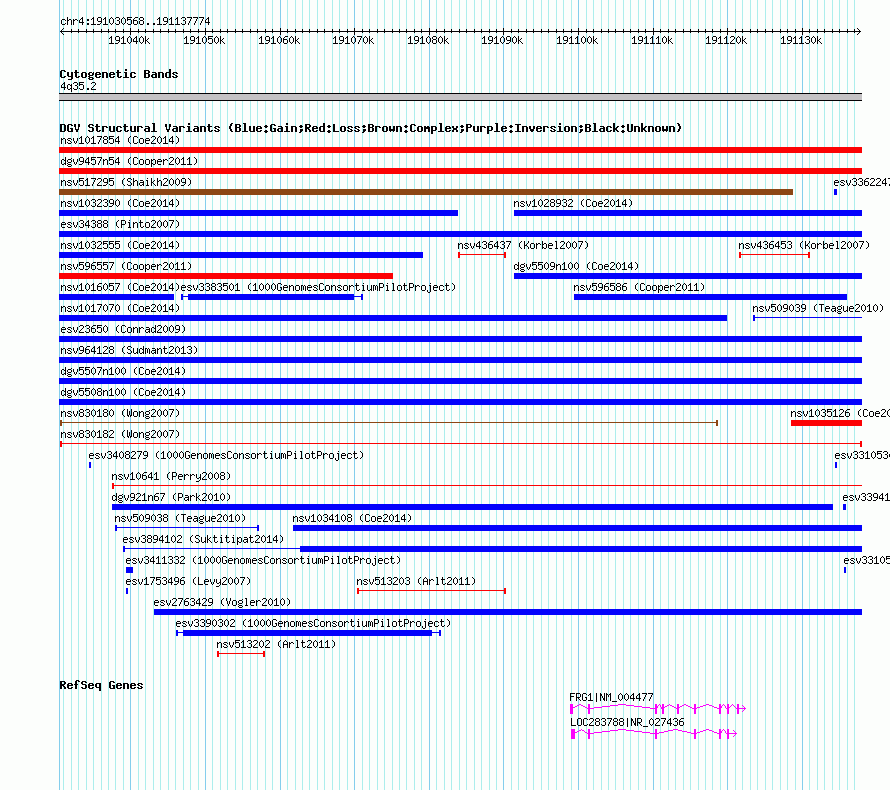
Task: Click the 191080k ruler label
Action: [x=428, y=40]
